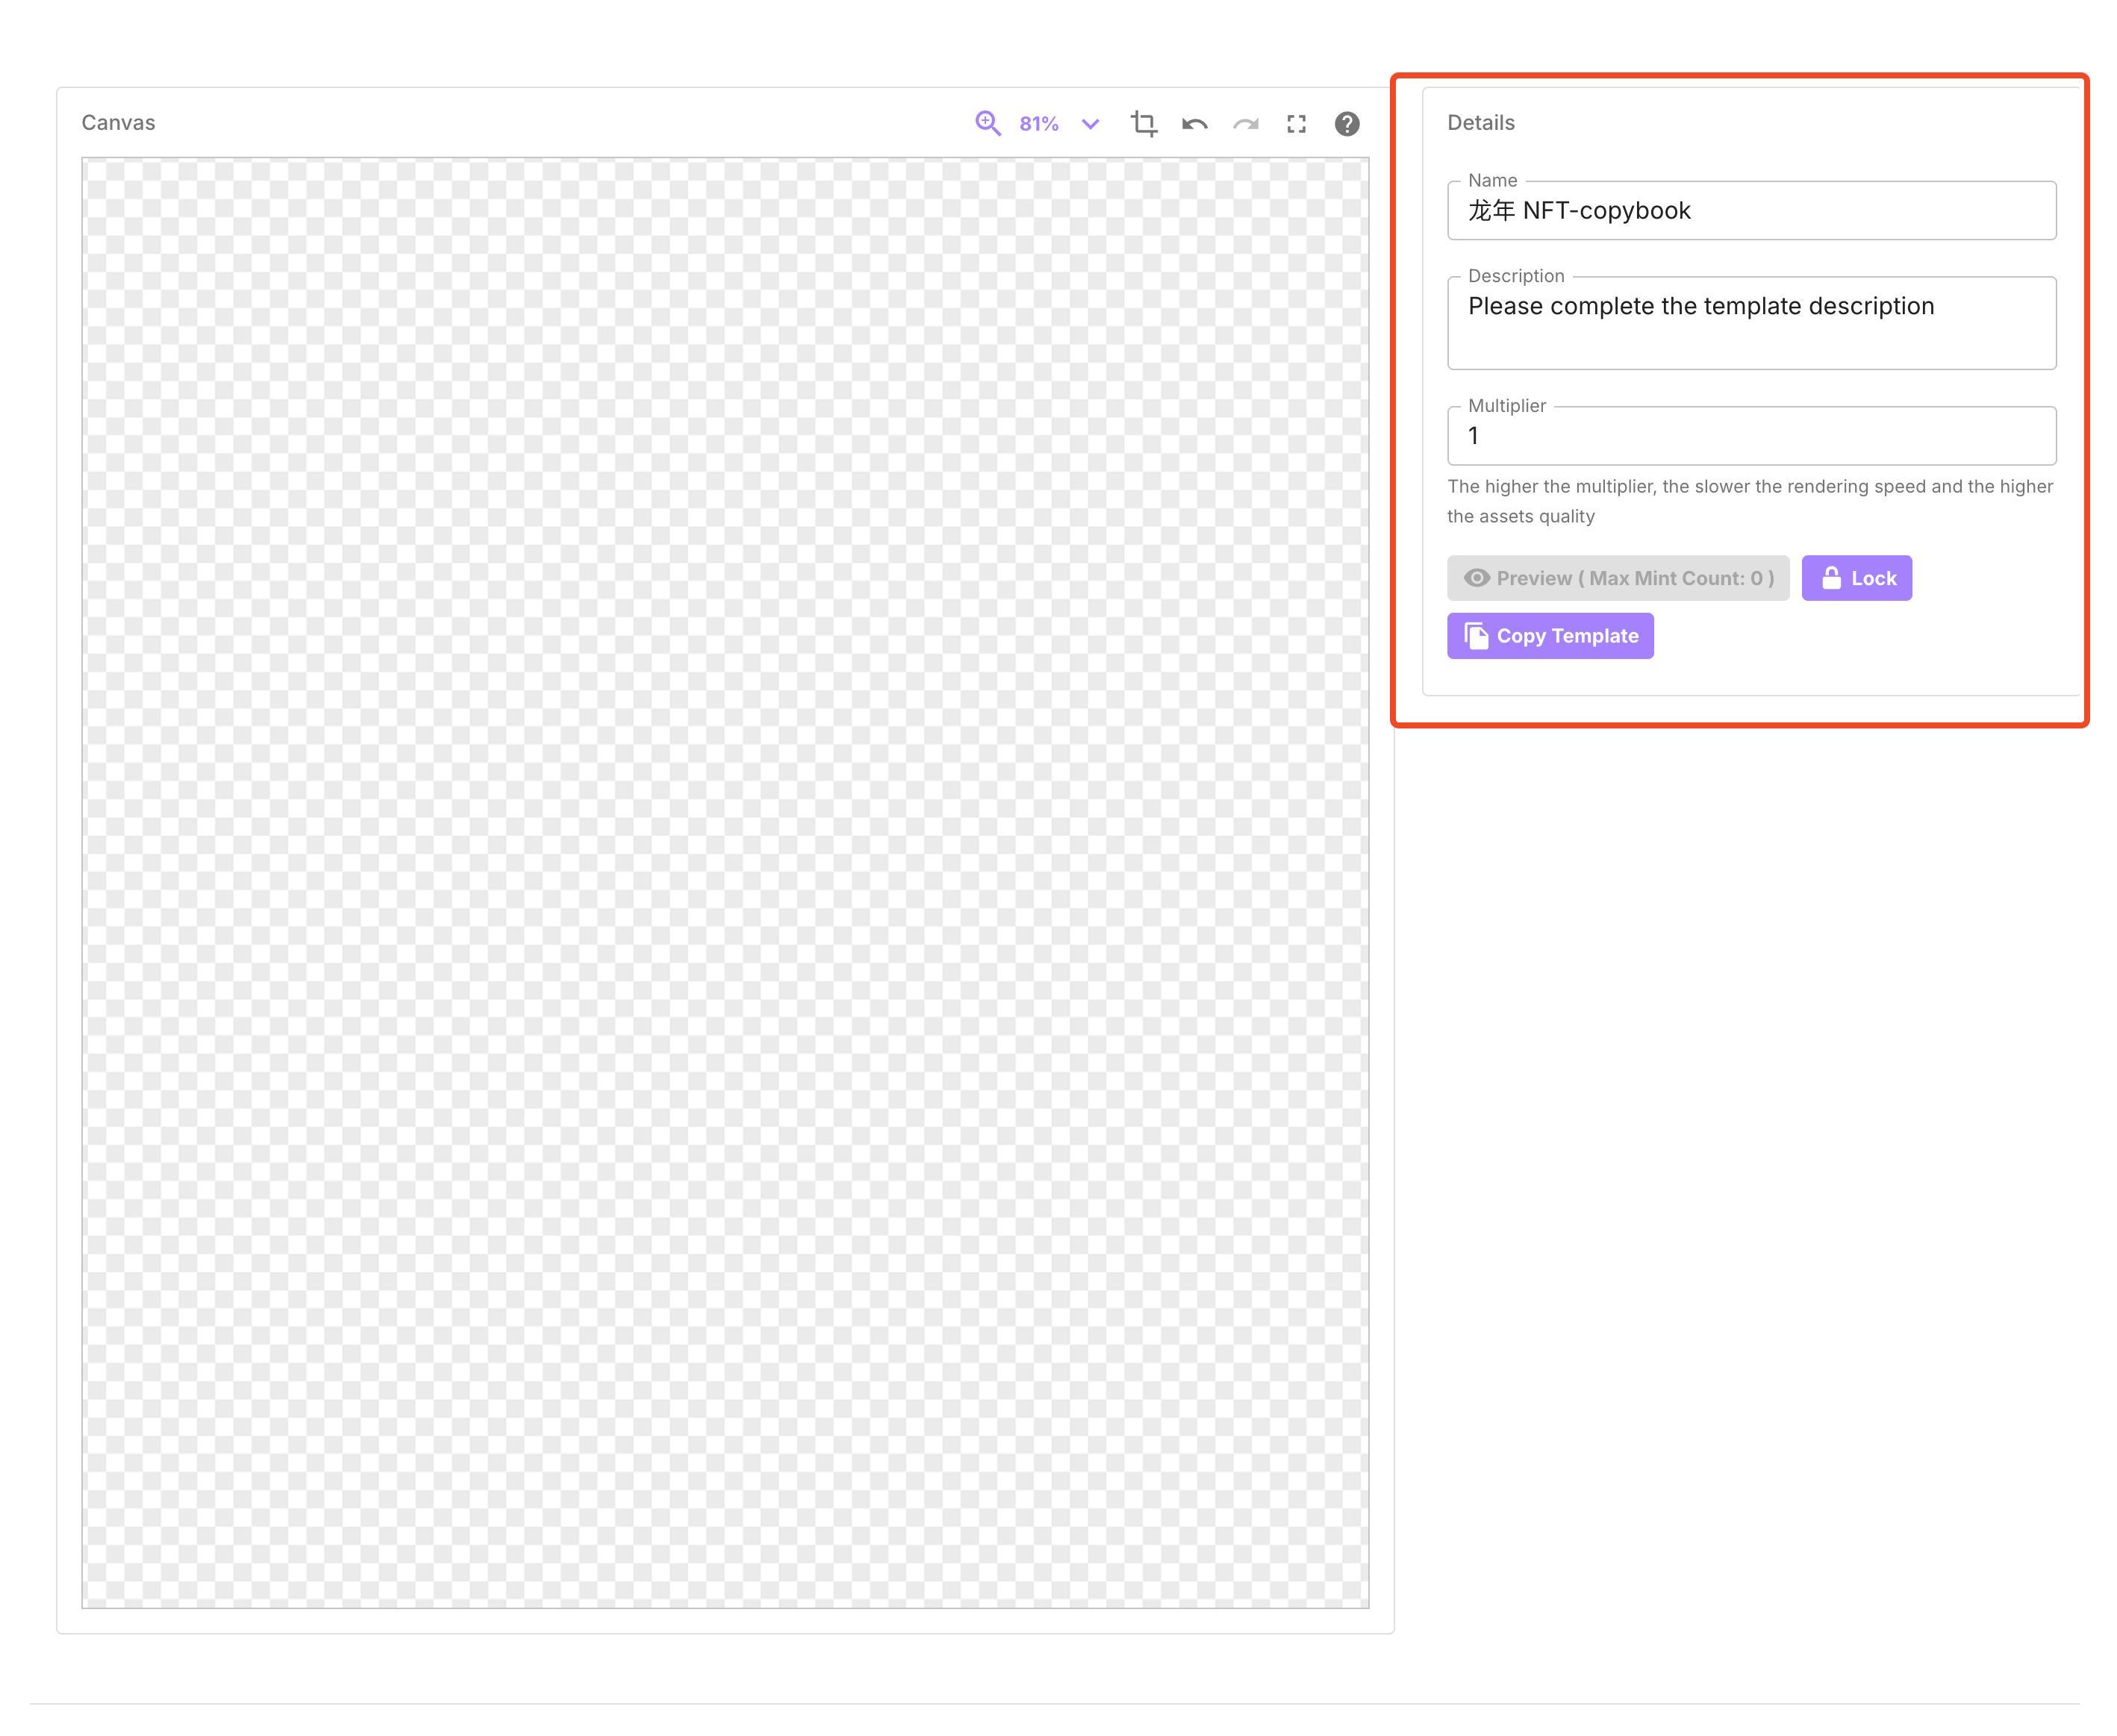Screen dimensions: 2117x1736
Task: Click the document icon on Copy Template
Action: point(1475,636)
